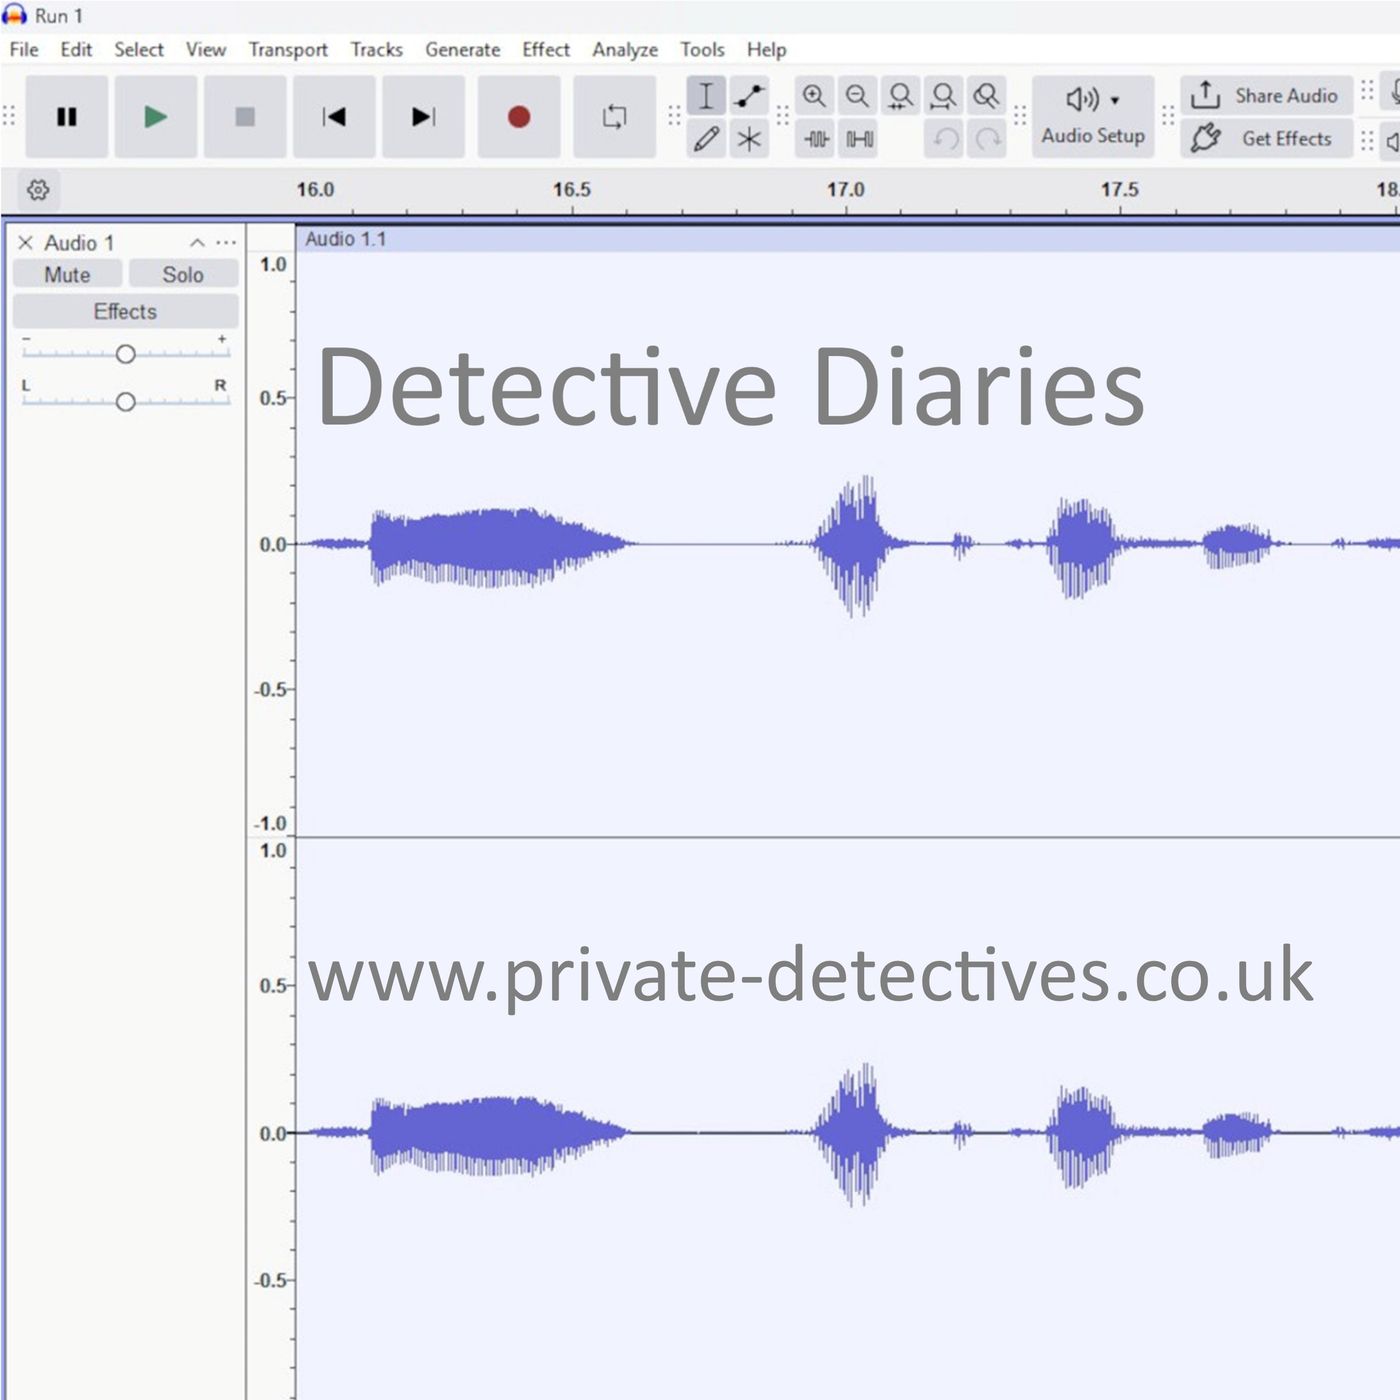Viewport: 1400px width, 1400px height.
Task: Toggle the Loop playback button
Action: click(614, 117)
